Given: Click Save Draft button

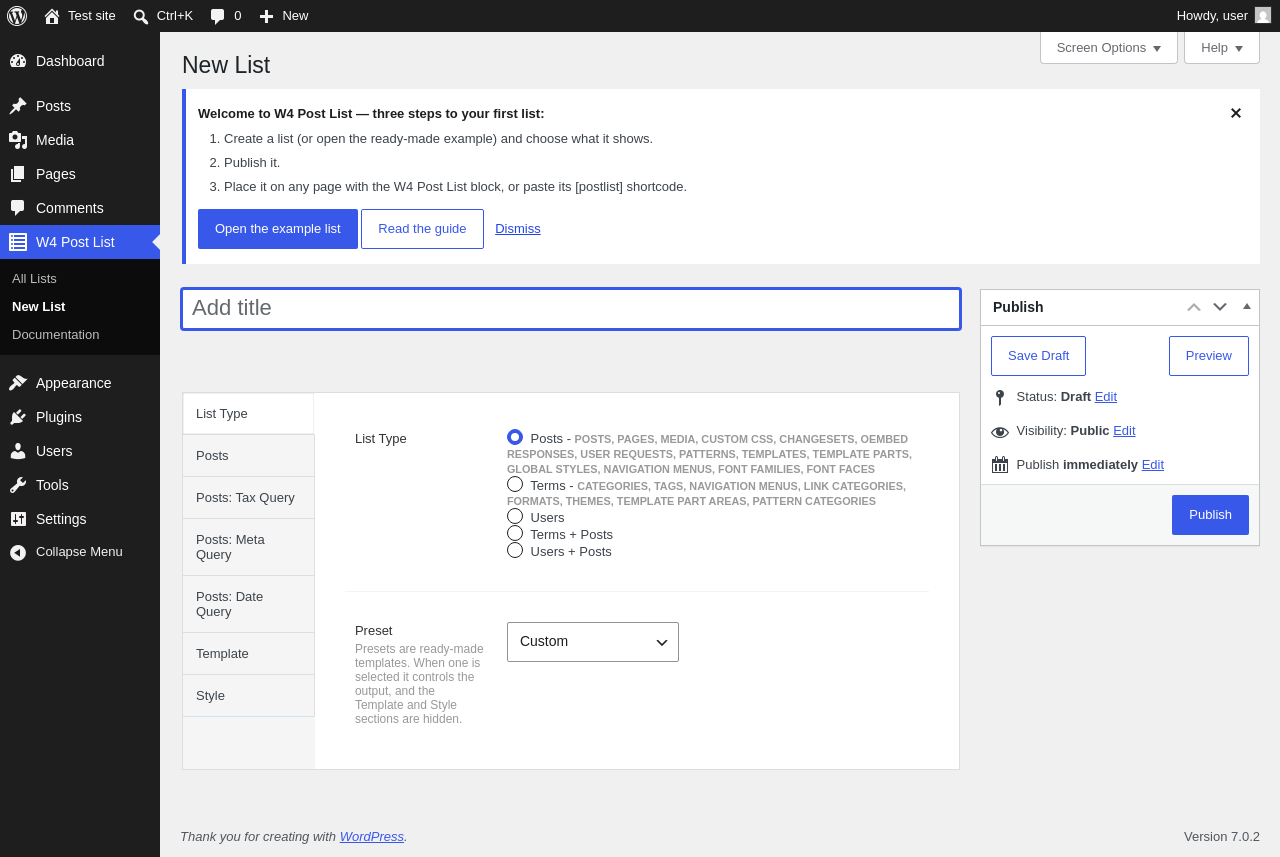Looking at the screenshot, I should click(1038, 356).
